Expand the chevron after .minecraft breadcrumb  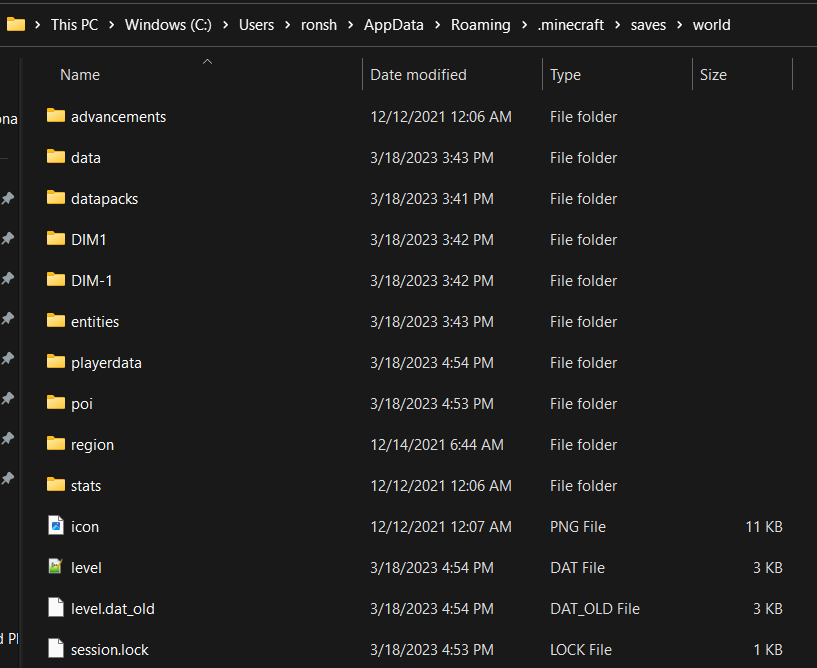coord(617,25)
